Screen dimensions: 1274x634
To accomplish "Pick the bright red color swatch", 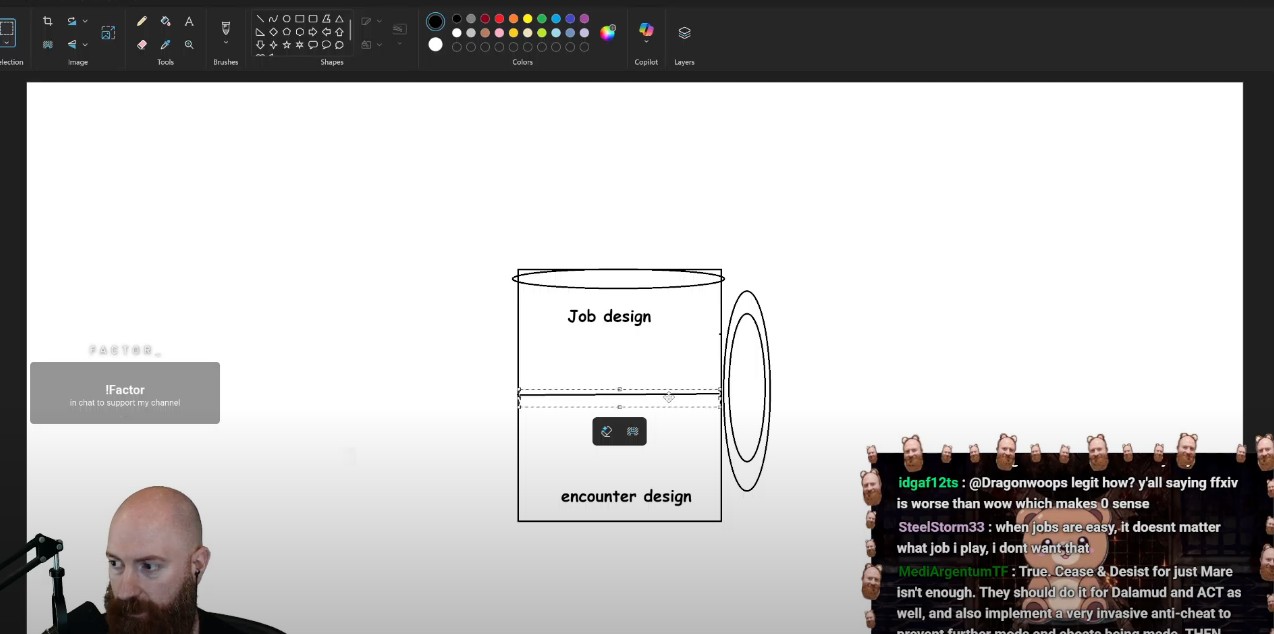I will tap(499, 19).
